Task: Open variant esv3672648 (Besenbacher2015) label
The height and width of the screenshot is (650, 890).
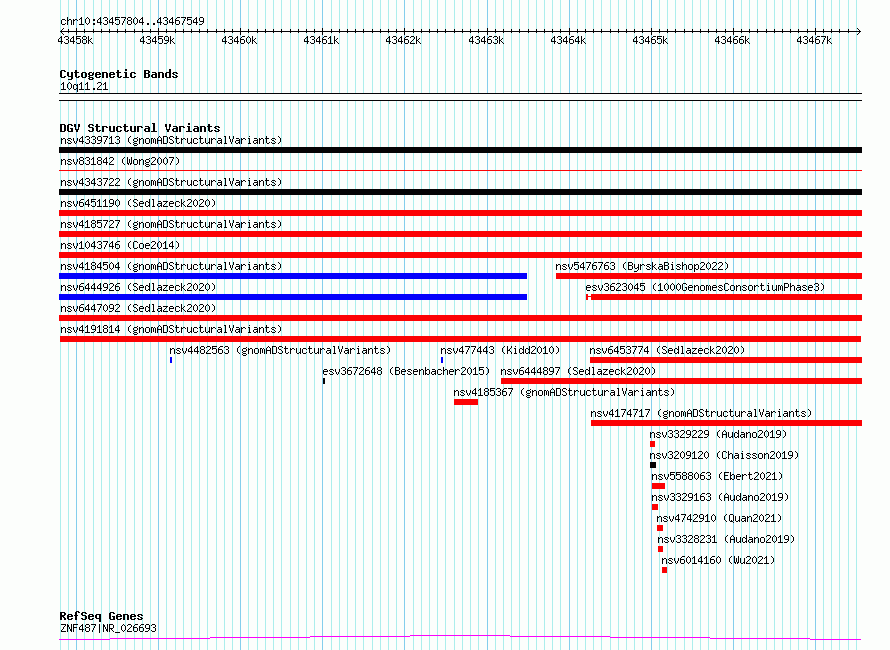Action: [x=406, y=371]
